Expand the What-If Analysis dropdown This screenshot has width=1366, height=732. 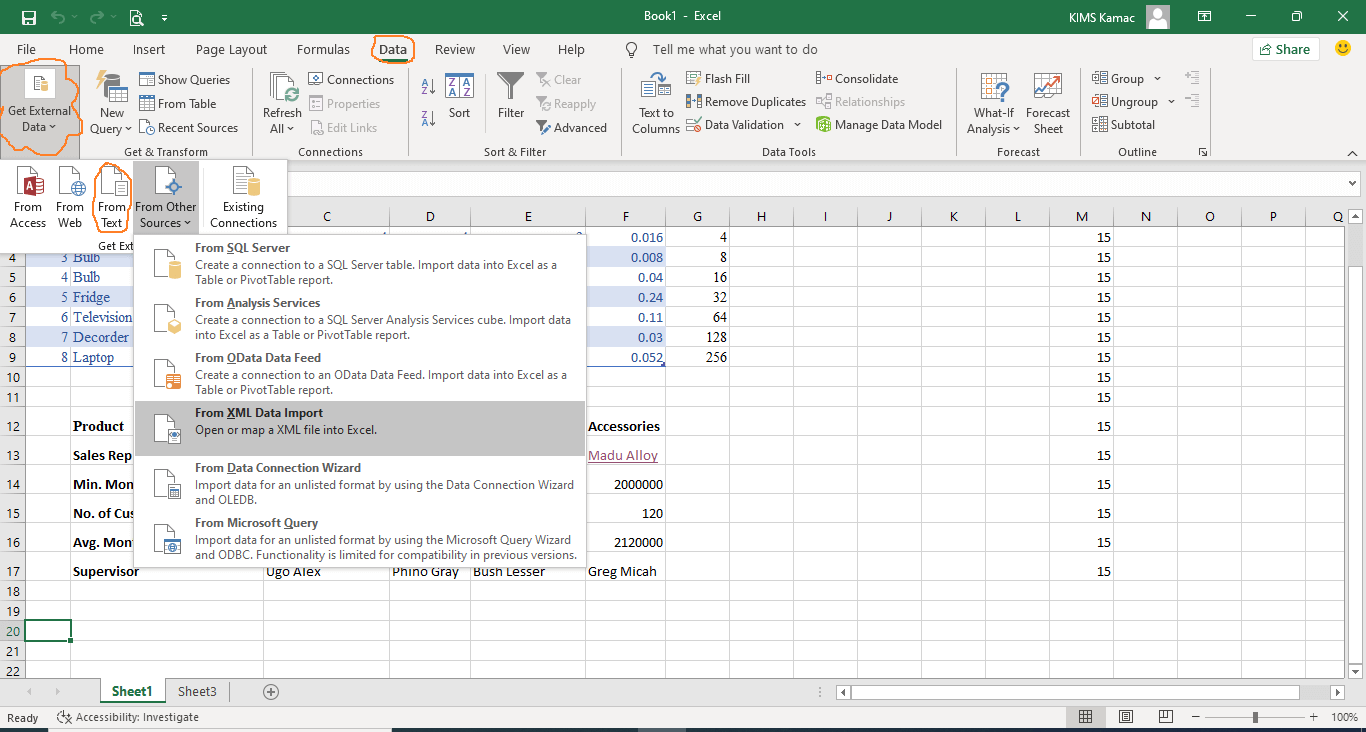point(992,103)
